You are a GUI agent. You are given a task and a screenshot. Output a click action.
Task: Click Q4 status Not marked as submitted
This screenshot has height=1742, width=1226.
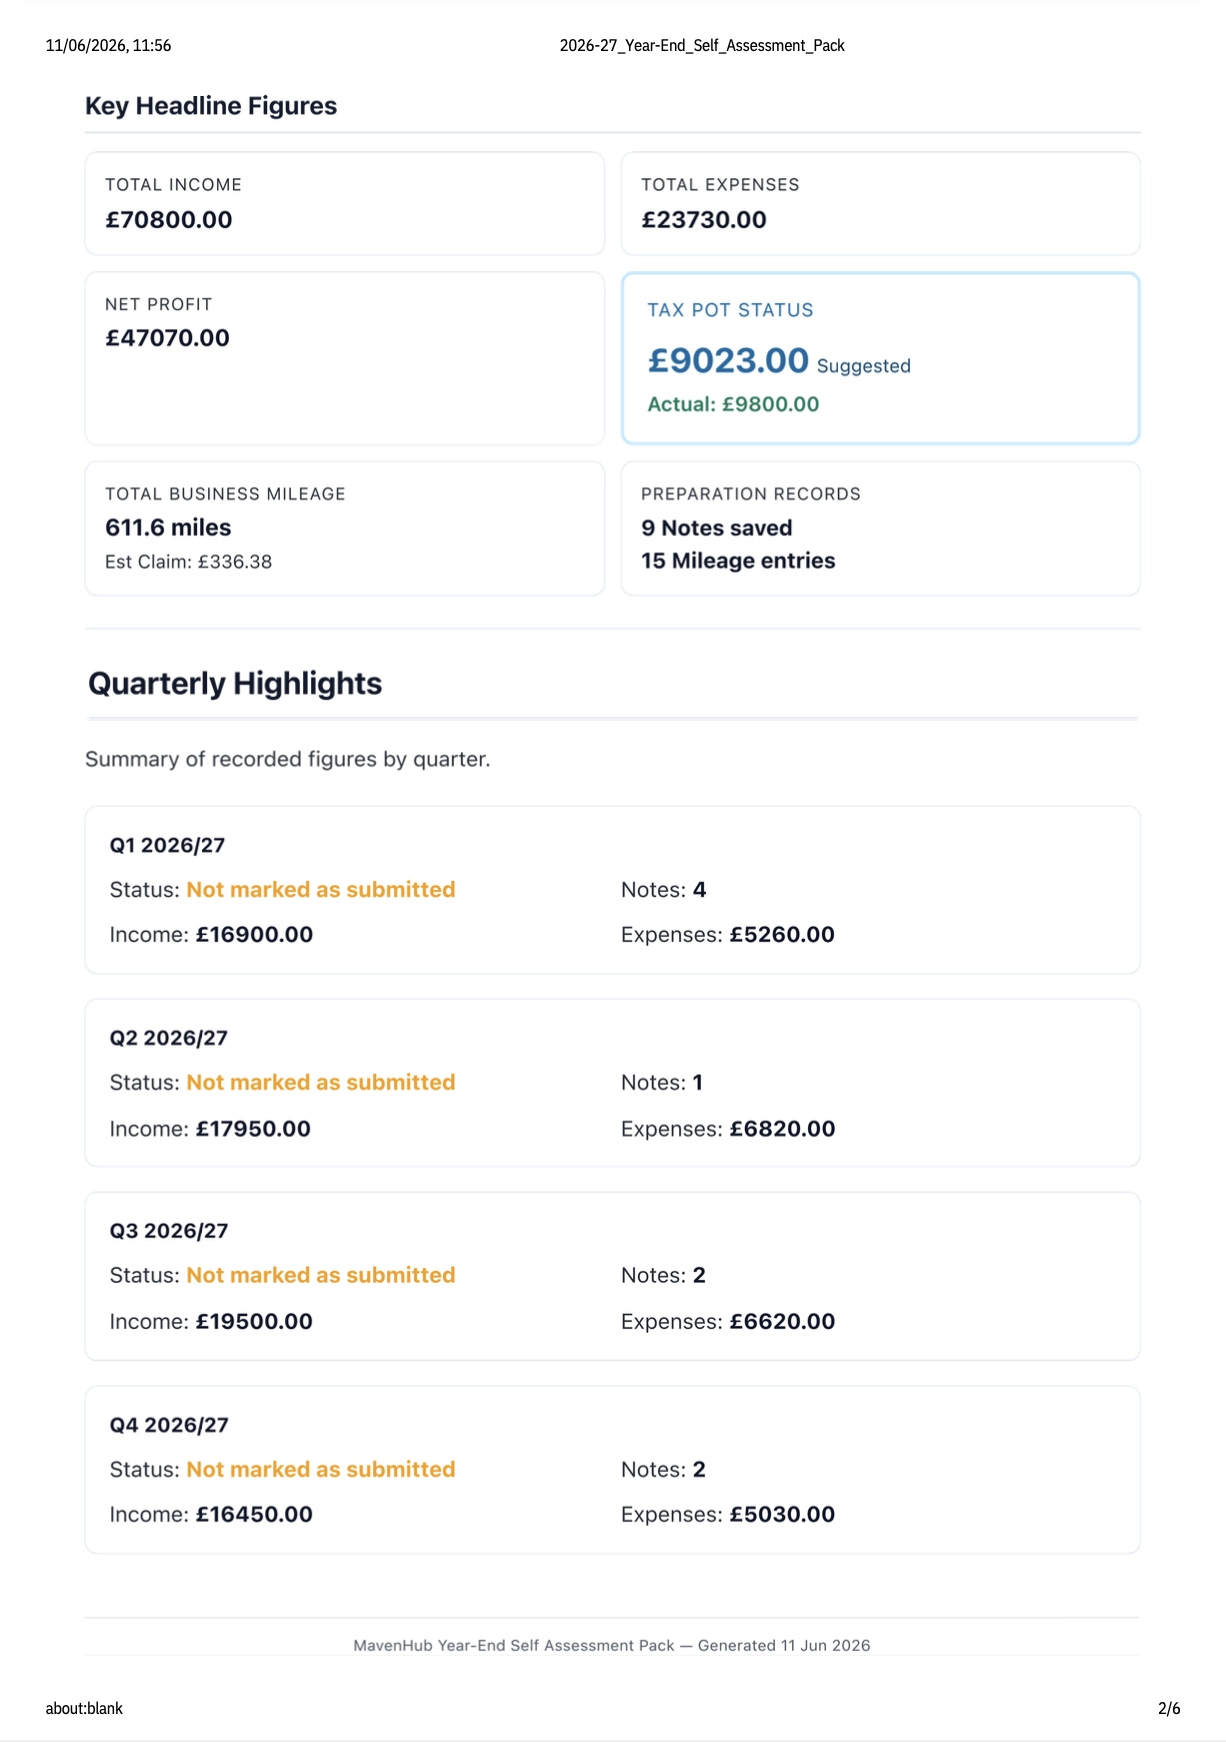click(x=321, y=1470)
